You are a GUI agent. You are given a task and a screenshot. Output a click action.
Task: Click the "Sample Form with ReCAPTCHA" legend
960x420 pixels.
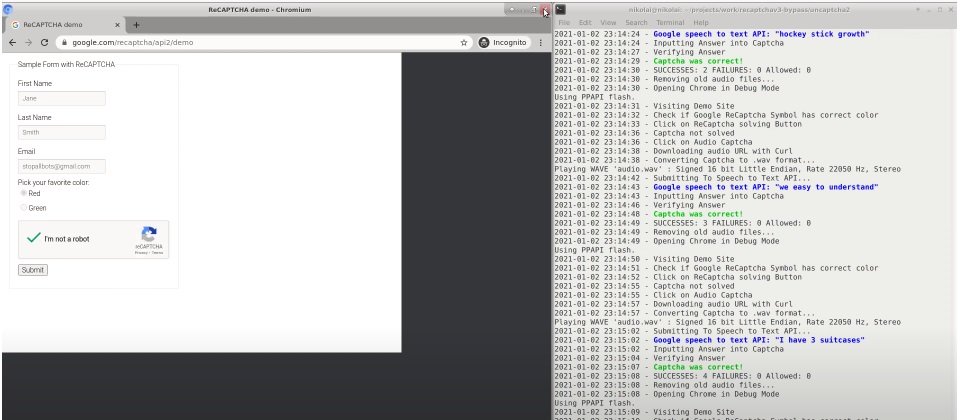tap(66, 64)
